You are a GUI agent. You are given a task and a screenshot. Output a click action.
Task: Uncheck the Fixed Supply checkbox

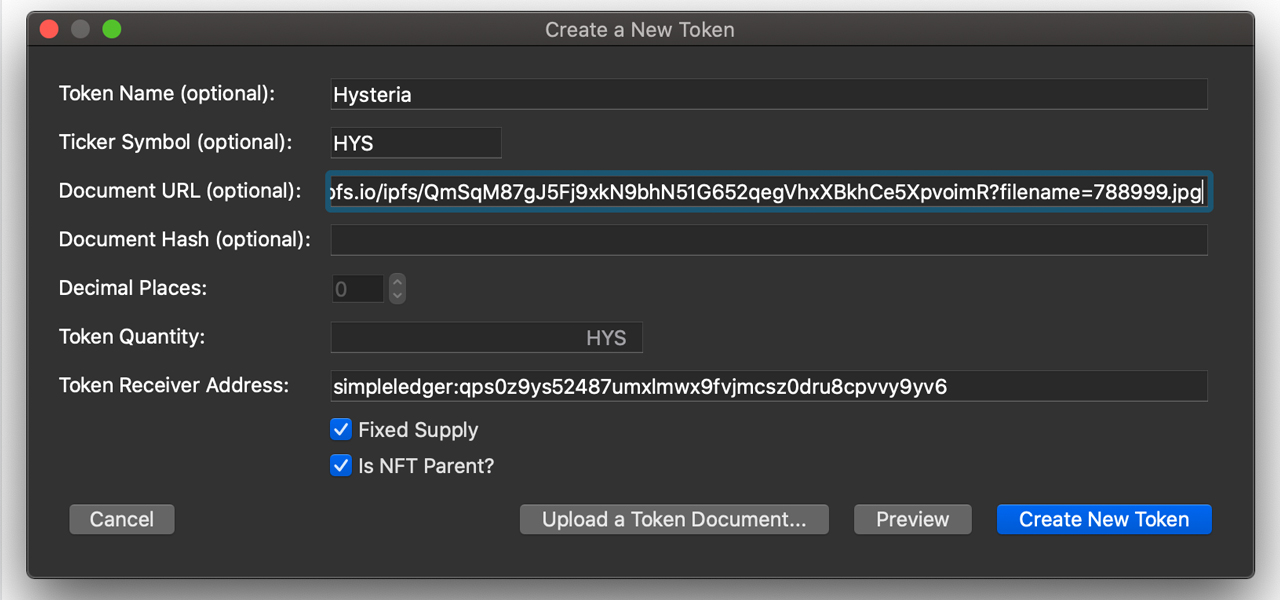341,430
